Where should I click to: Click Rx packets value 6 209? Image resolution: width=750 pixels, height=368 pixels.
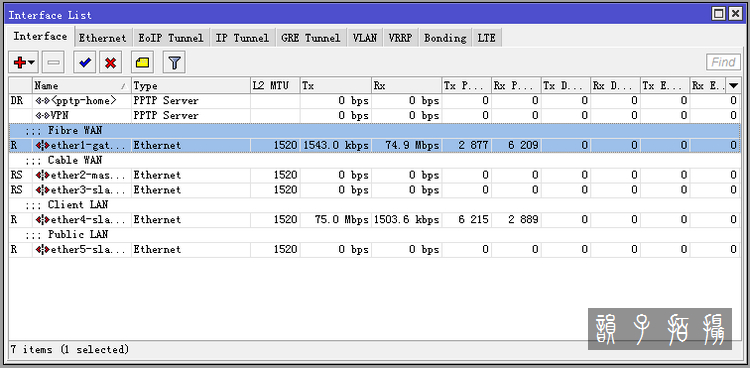[523, 145]
